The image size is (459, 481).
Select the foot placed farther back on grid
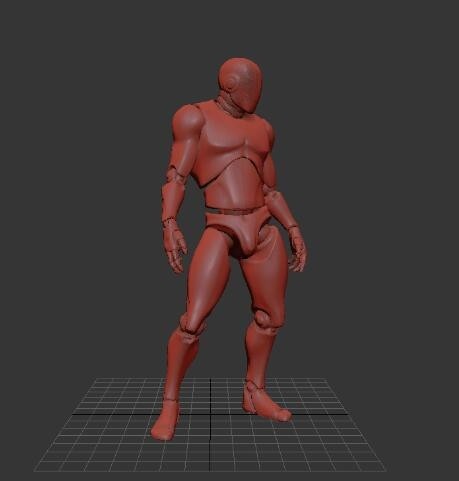265,402
